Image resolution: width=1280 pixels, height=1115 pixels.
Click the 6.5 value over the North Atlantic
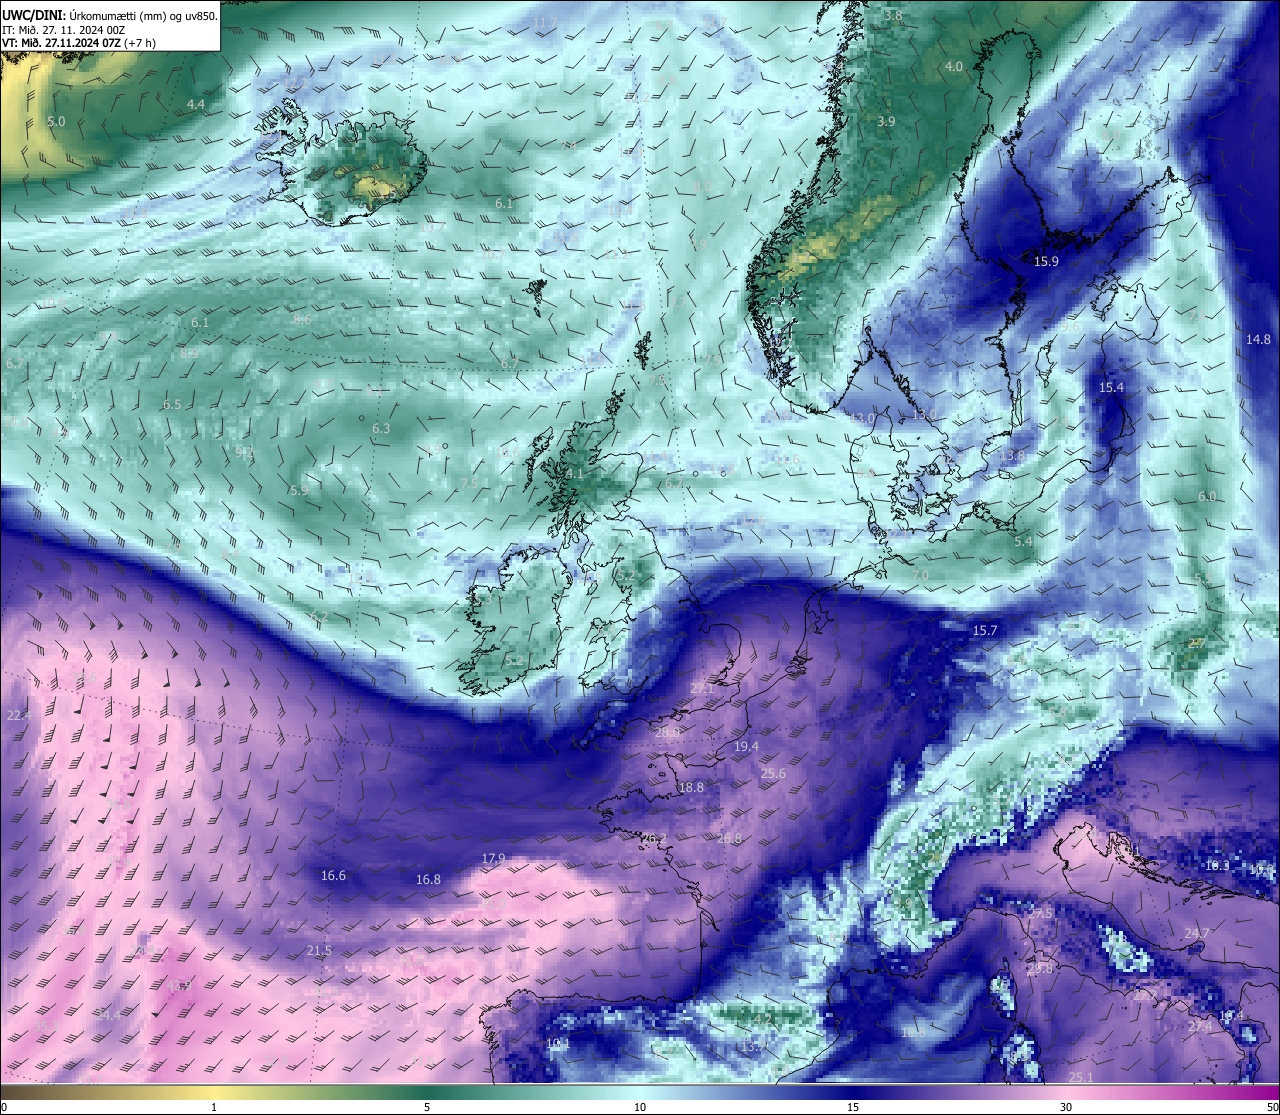(x=172, y=405)
